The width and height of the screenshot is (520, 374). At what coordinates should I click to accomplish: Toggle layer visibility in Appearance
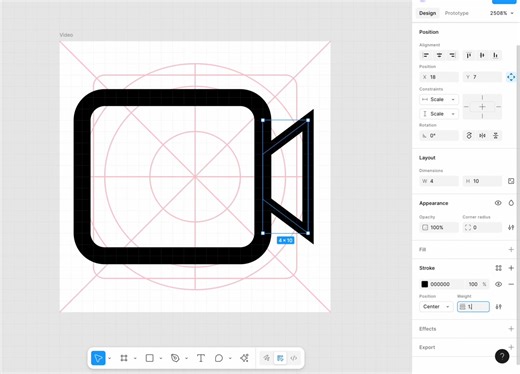point(498,203)
